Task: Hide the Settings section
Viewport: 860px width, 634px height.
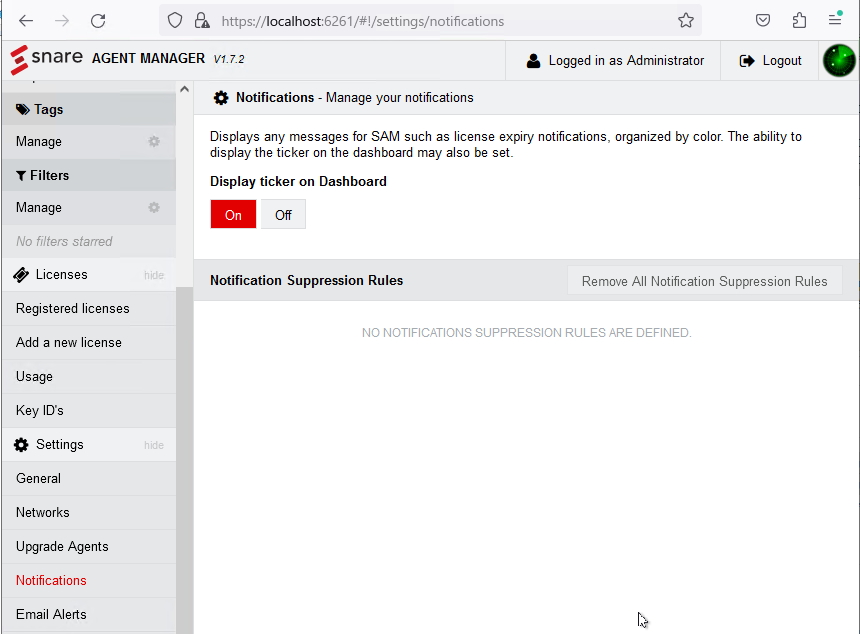Action: click(x=154, y=445)
